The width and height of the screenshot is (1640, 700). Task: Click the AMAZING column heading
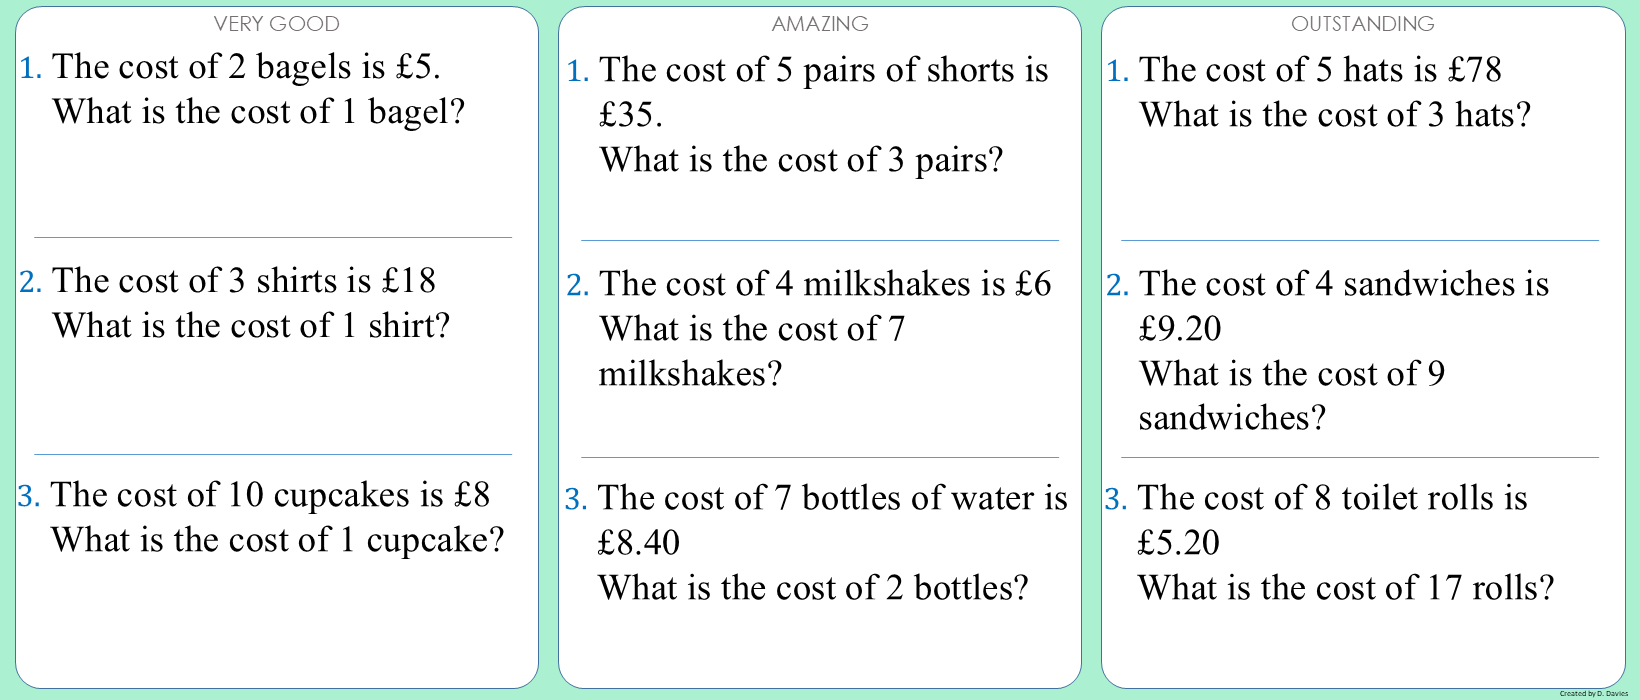pyautogui.click(x=820, y=24)
